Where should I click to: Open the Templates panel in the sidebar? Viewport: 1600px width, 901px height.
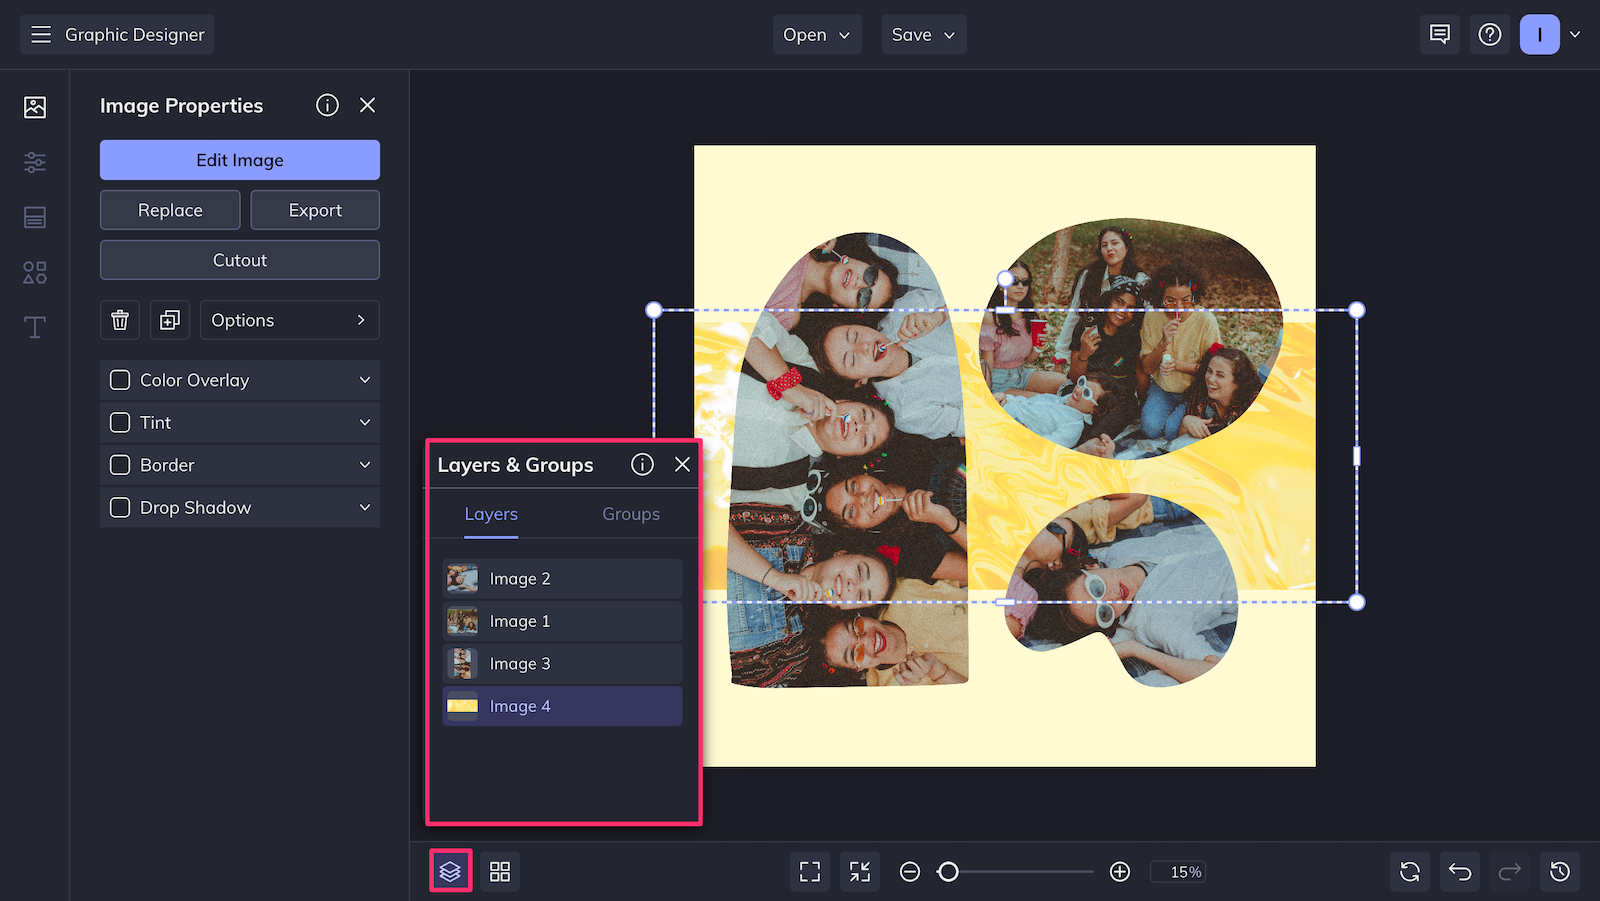tap(34, 217)
